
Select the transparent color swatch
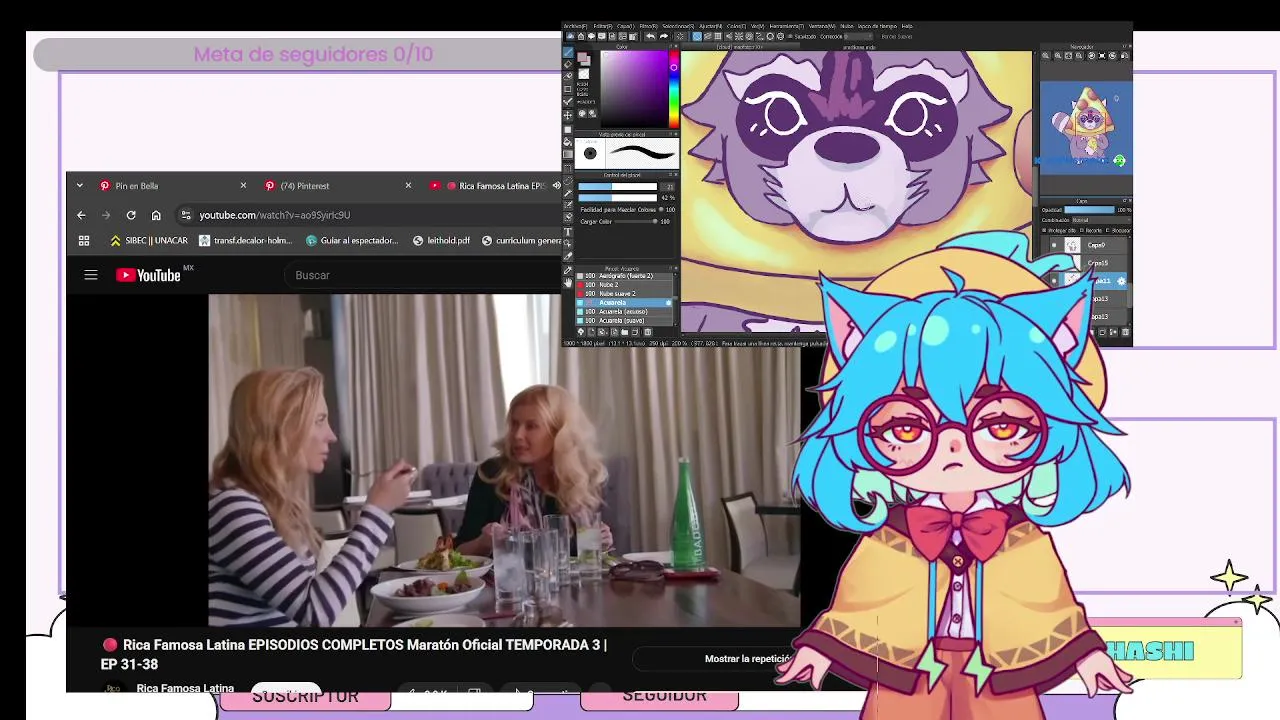coord(584,74)
